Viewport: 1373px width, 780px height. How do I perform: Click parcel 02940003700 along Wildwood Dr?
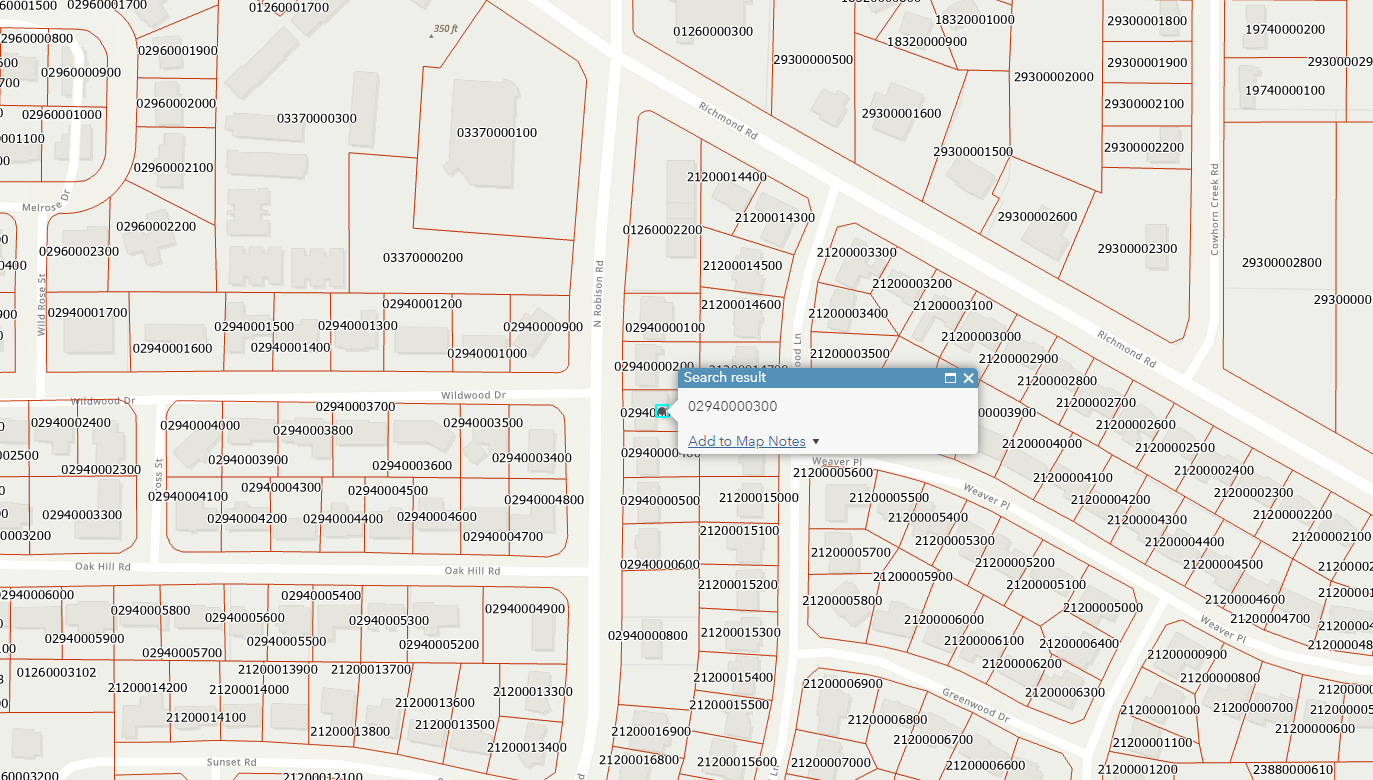click(355, 407)
